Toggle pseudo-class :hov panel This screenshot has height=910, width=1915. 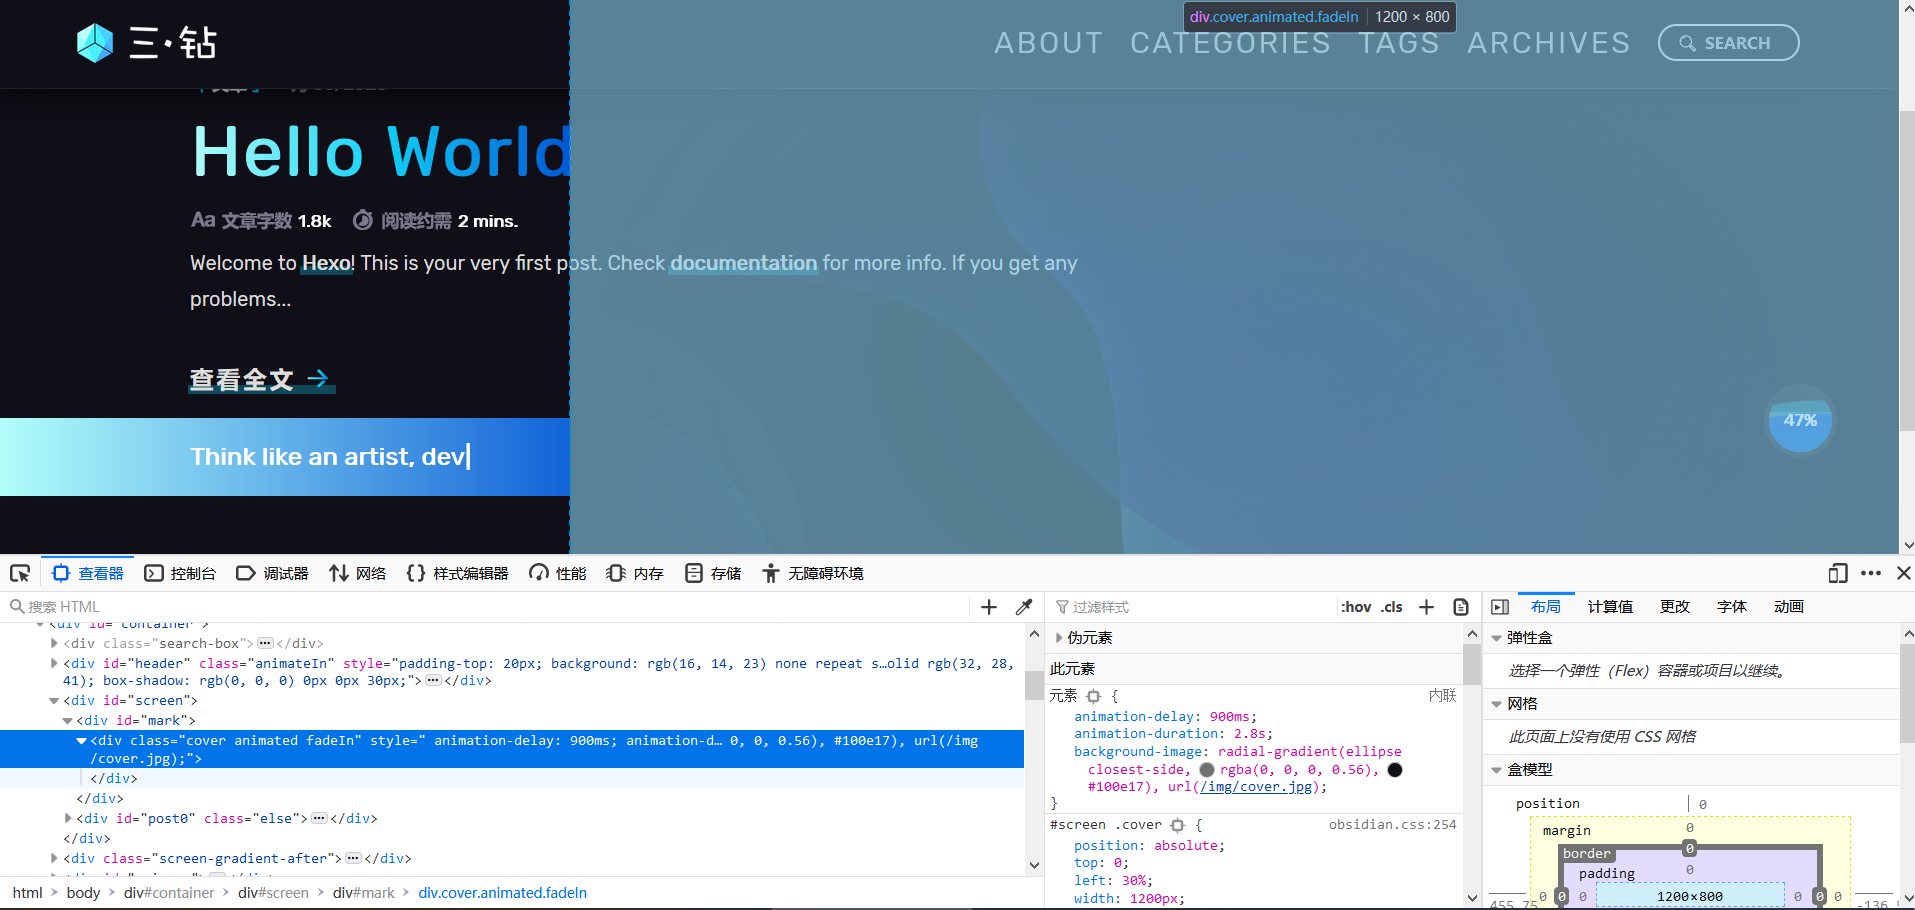[1355, 607]
